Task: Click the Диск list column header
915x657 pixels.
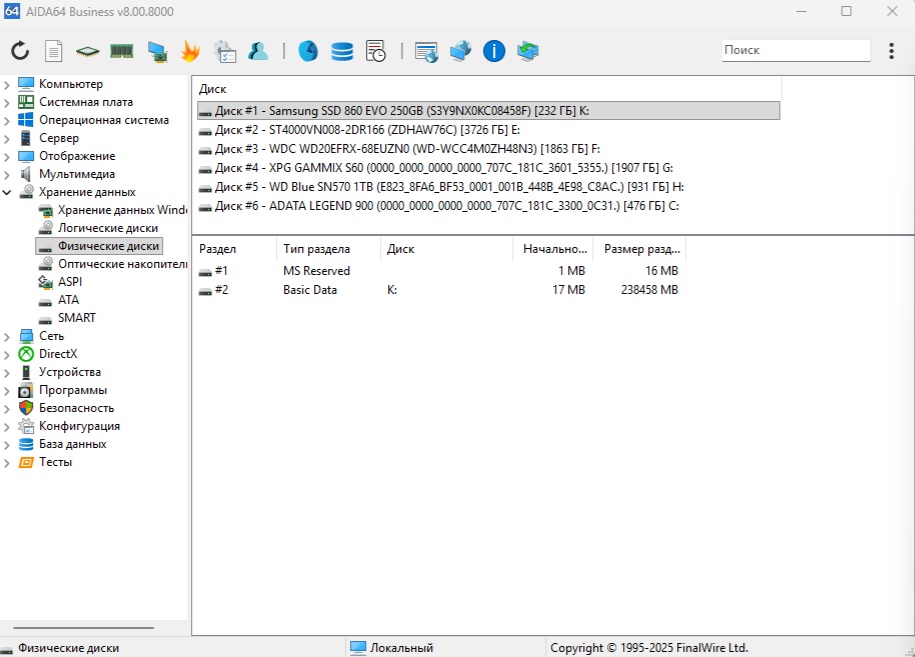Action: click(x=487, y=89)
